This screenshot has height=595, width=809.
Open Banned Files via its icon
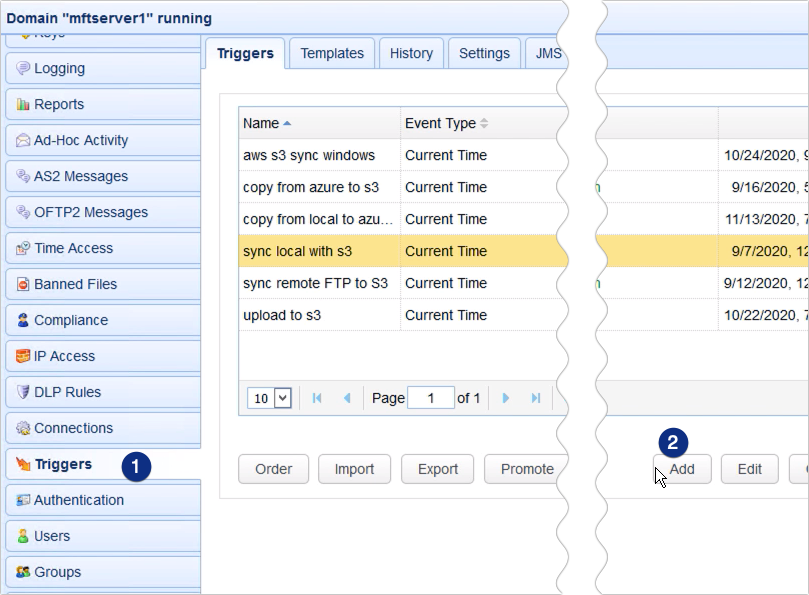pos(23,285)
